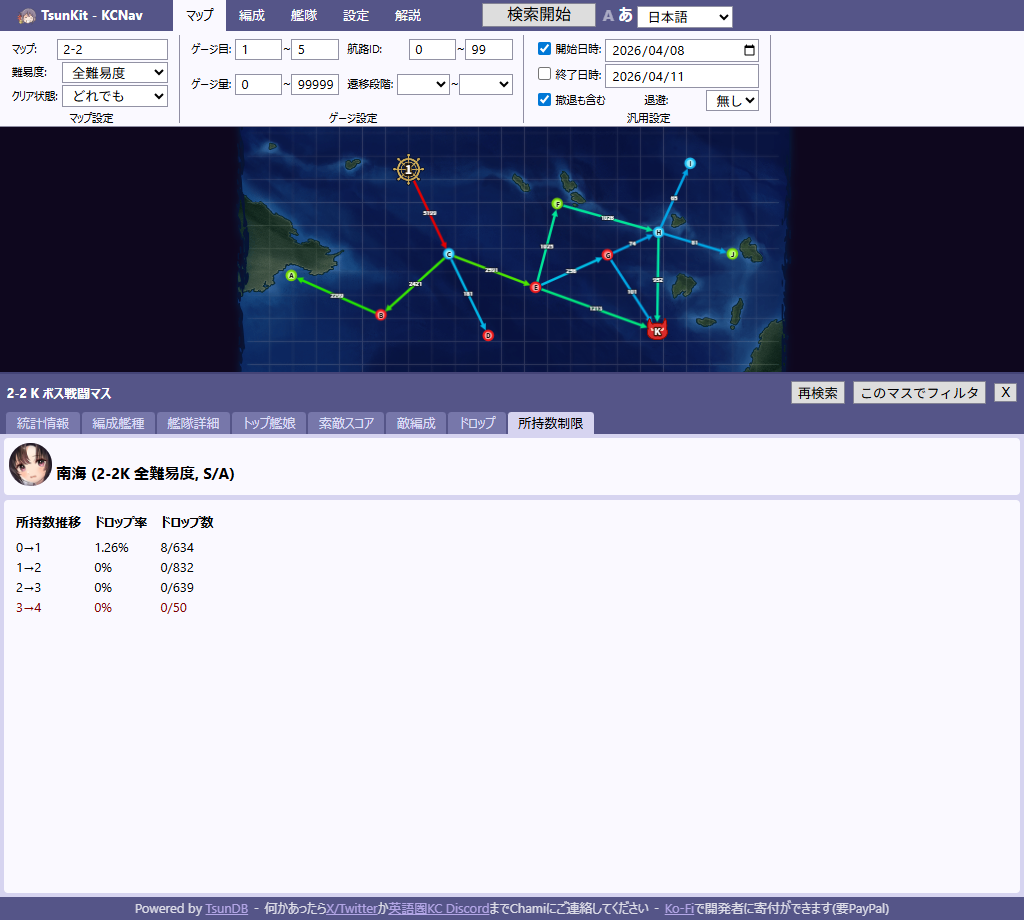
Task: Switch to the ドロップ tab
Action: tap(477, 423)
